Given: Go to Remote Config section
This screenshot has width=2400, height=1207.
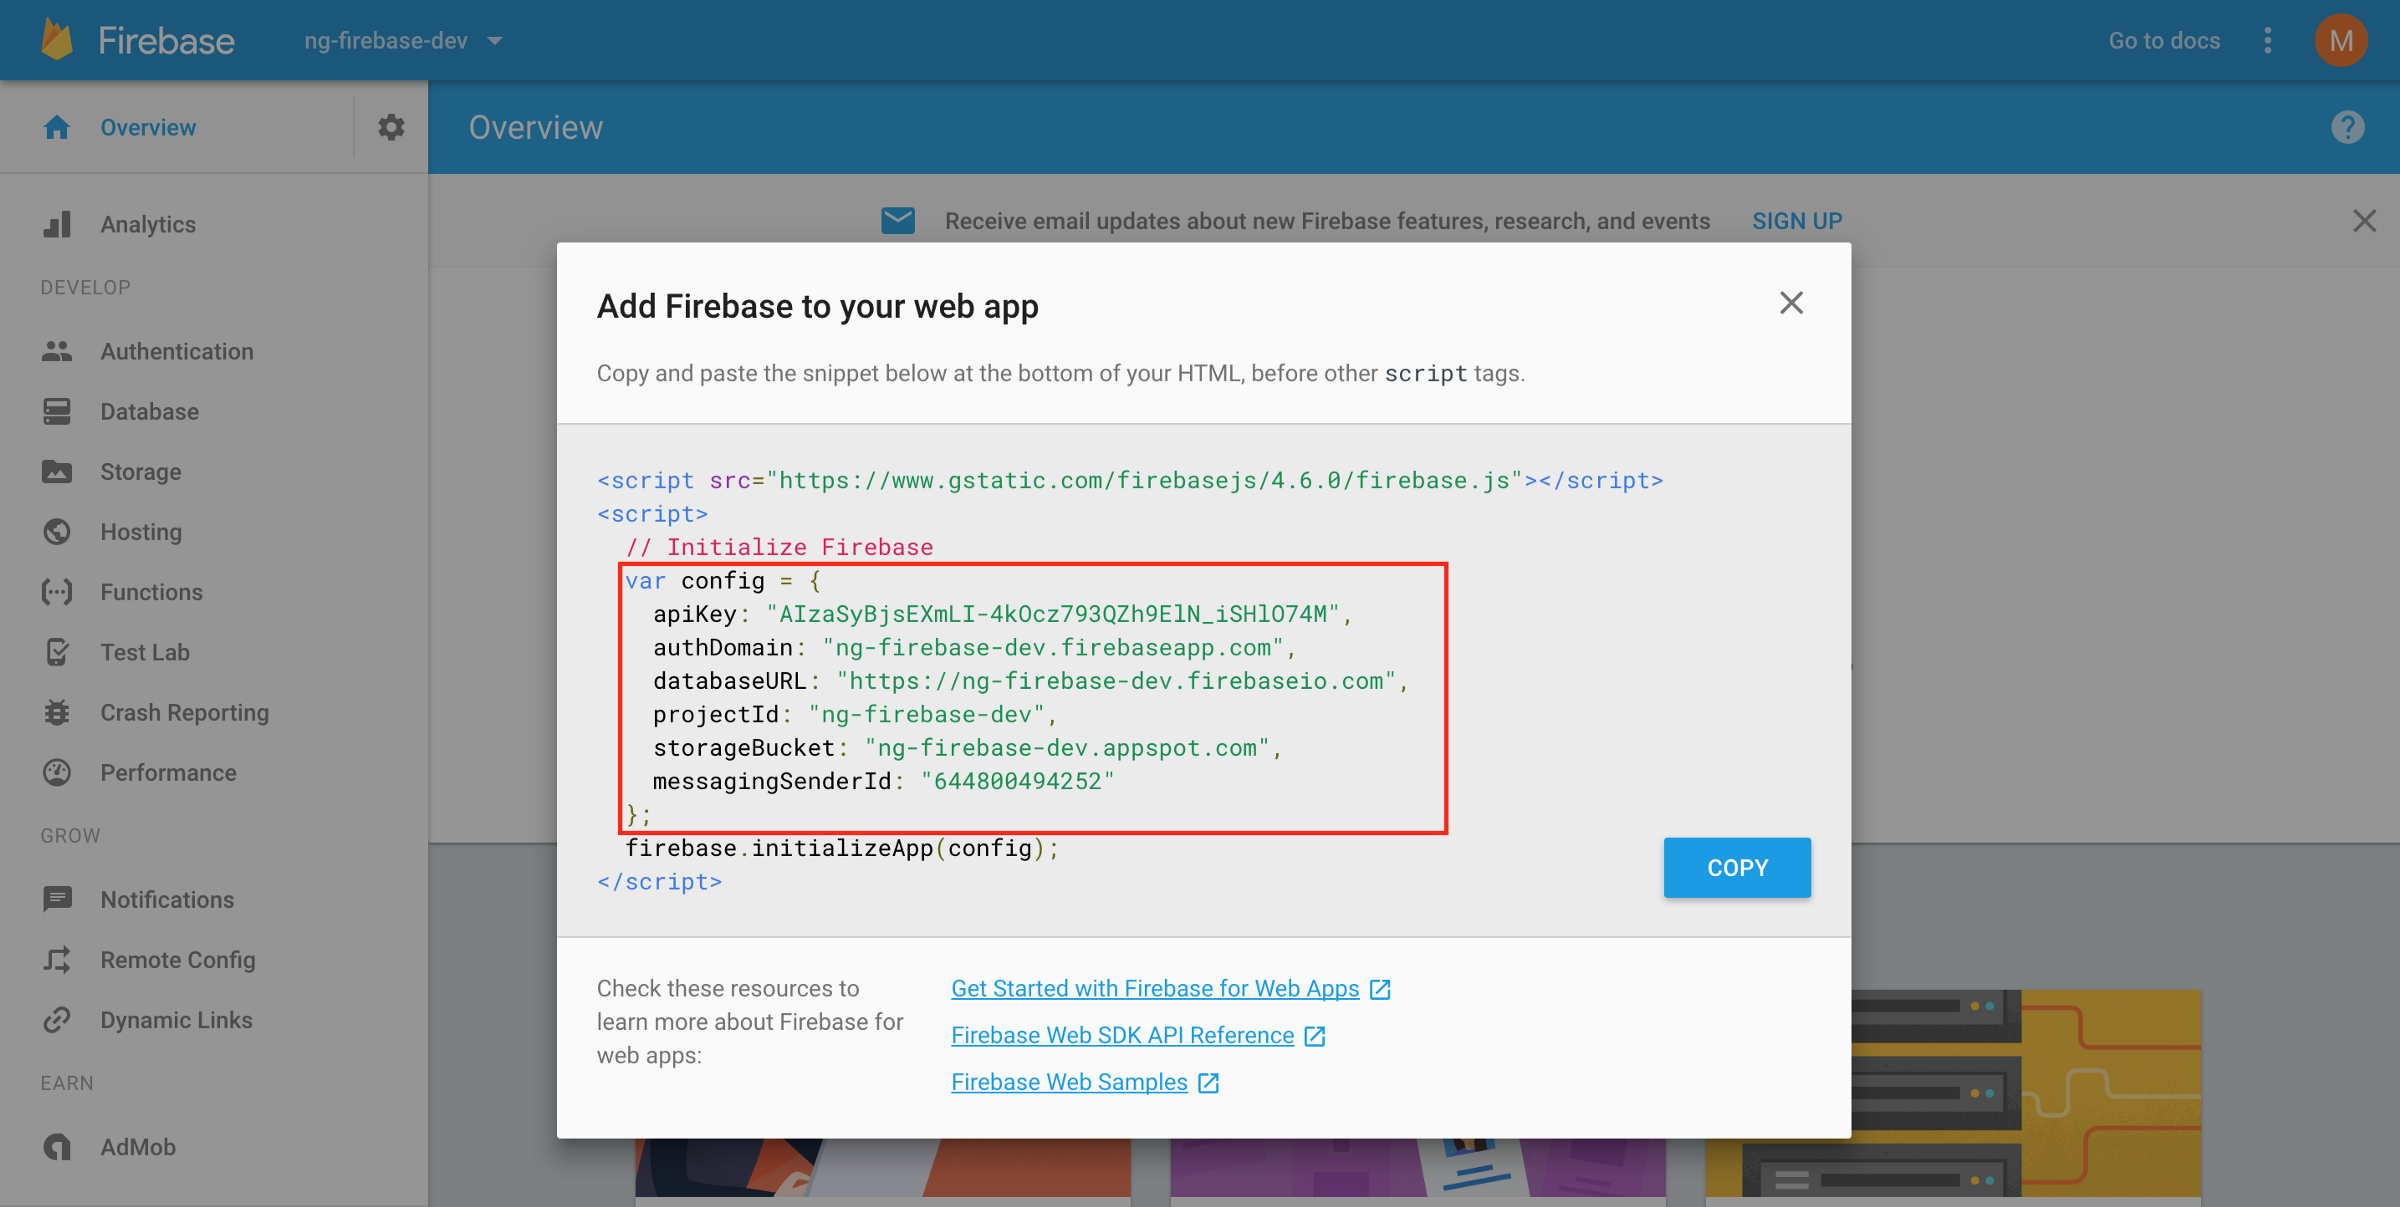Looking at the screenshot, I should 177,959.
